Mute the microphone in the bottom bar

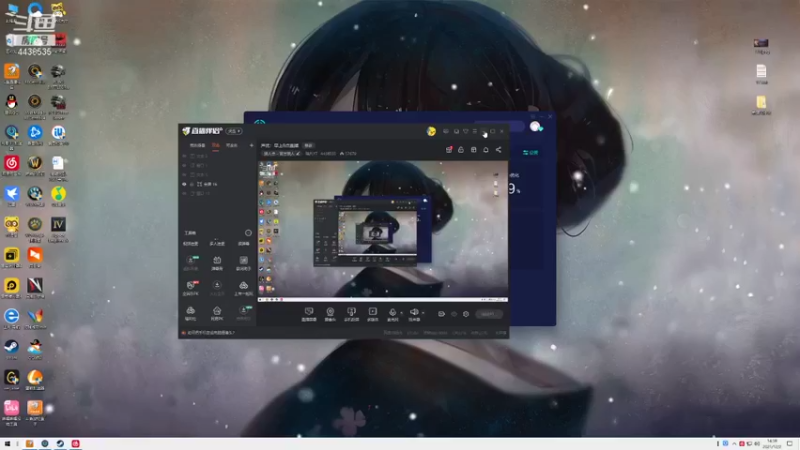(x=392, y=314)
